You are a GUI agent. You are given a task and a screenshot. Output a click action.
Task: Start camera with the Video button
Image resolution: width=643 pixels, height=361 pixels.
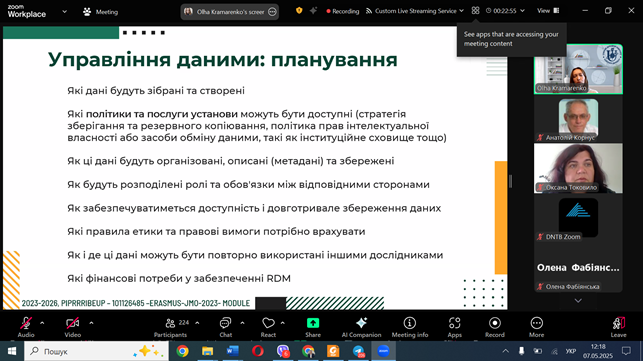[73, 327]
